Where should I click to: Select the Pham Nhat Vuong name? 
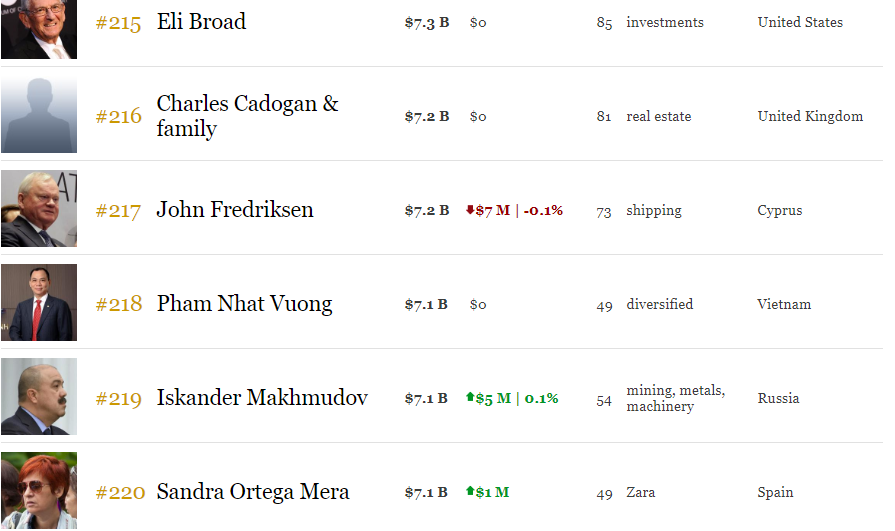tap(244, 304)
